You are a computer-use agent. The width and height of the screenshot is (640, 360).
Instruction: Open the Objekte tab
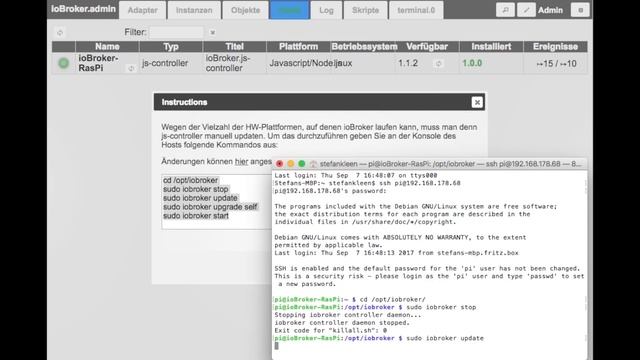[245, 10]
